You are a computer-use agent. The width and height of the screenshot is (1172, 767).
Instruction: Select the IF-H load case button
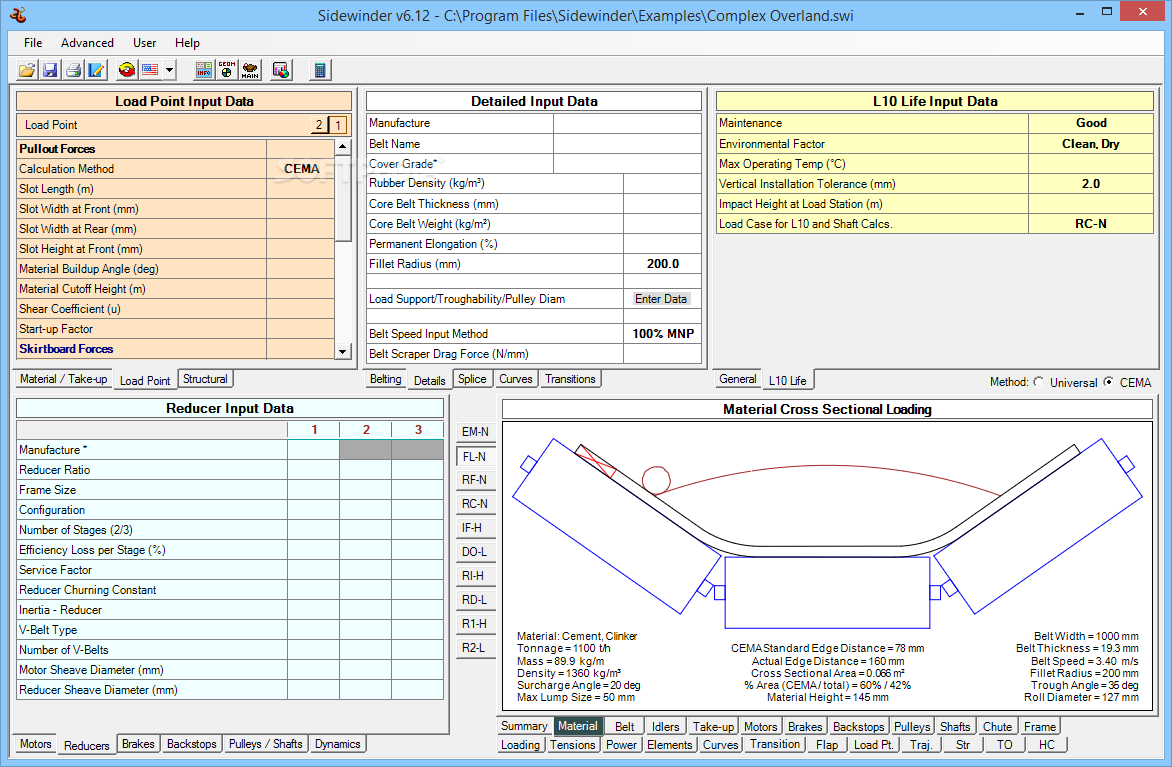pos(475,527)
